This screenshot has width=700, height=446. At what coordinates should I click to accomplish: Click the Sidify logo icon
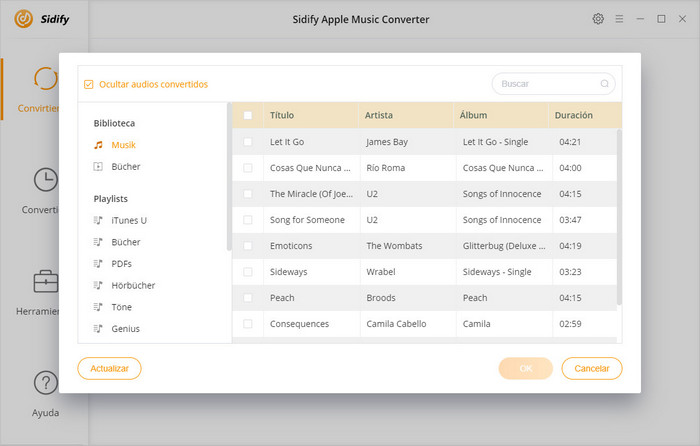(x=23, y=19)
